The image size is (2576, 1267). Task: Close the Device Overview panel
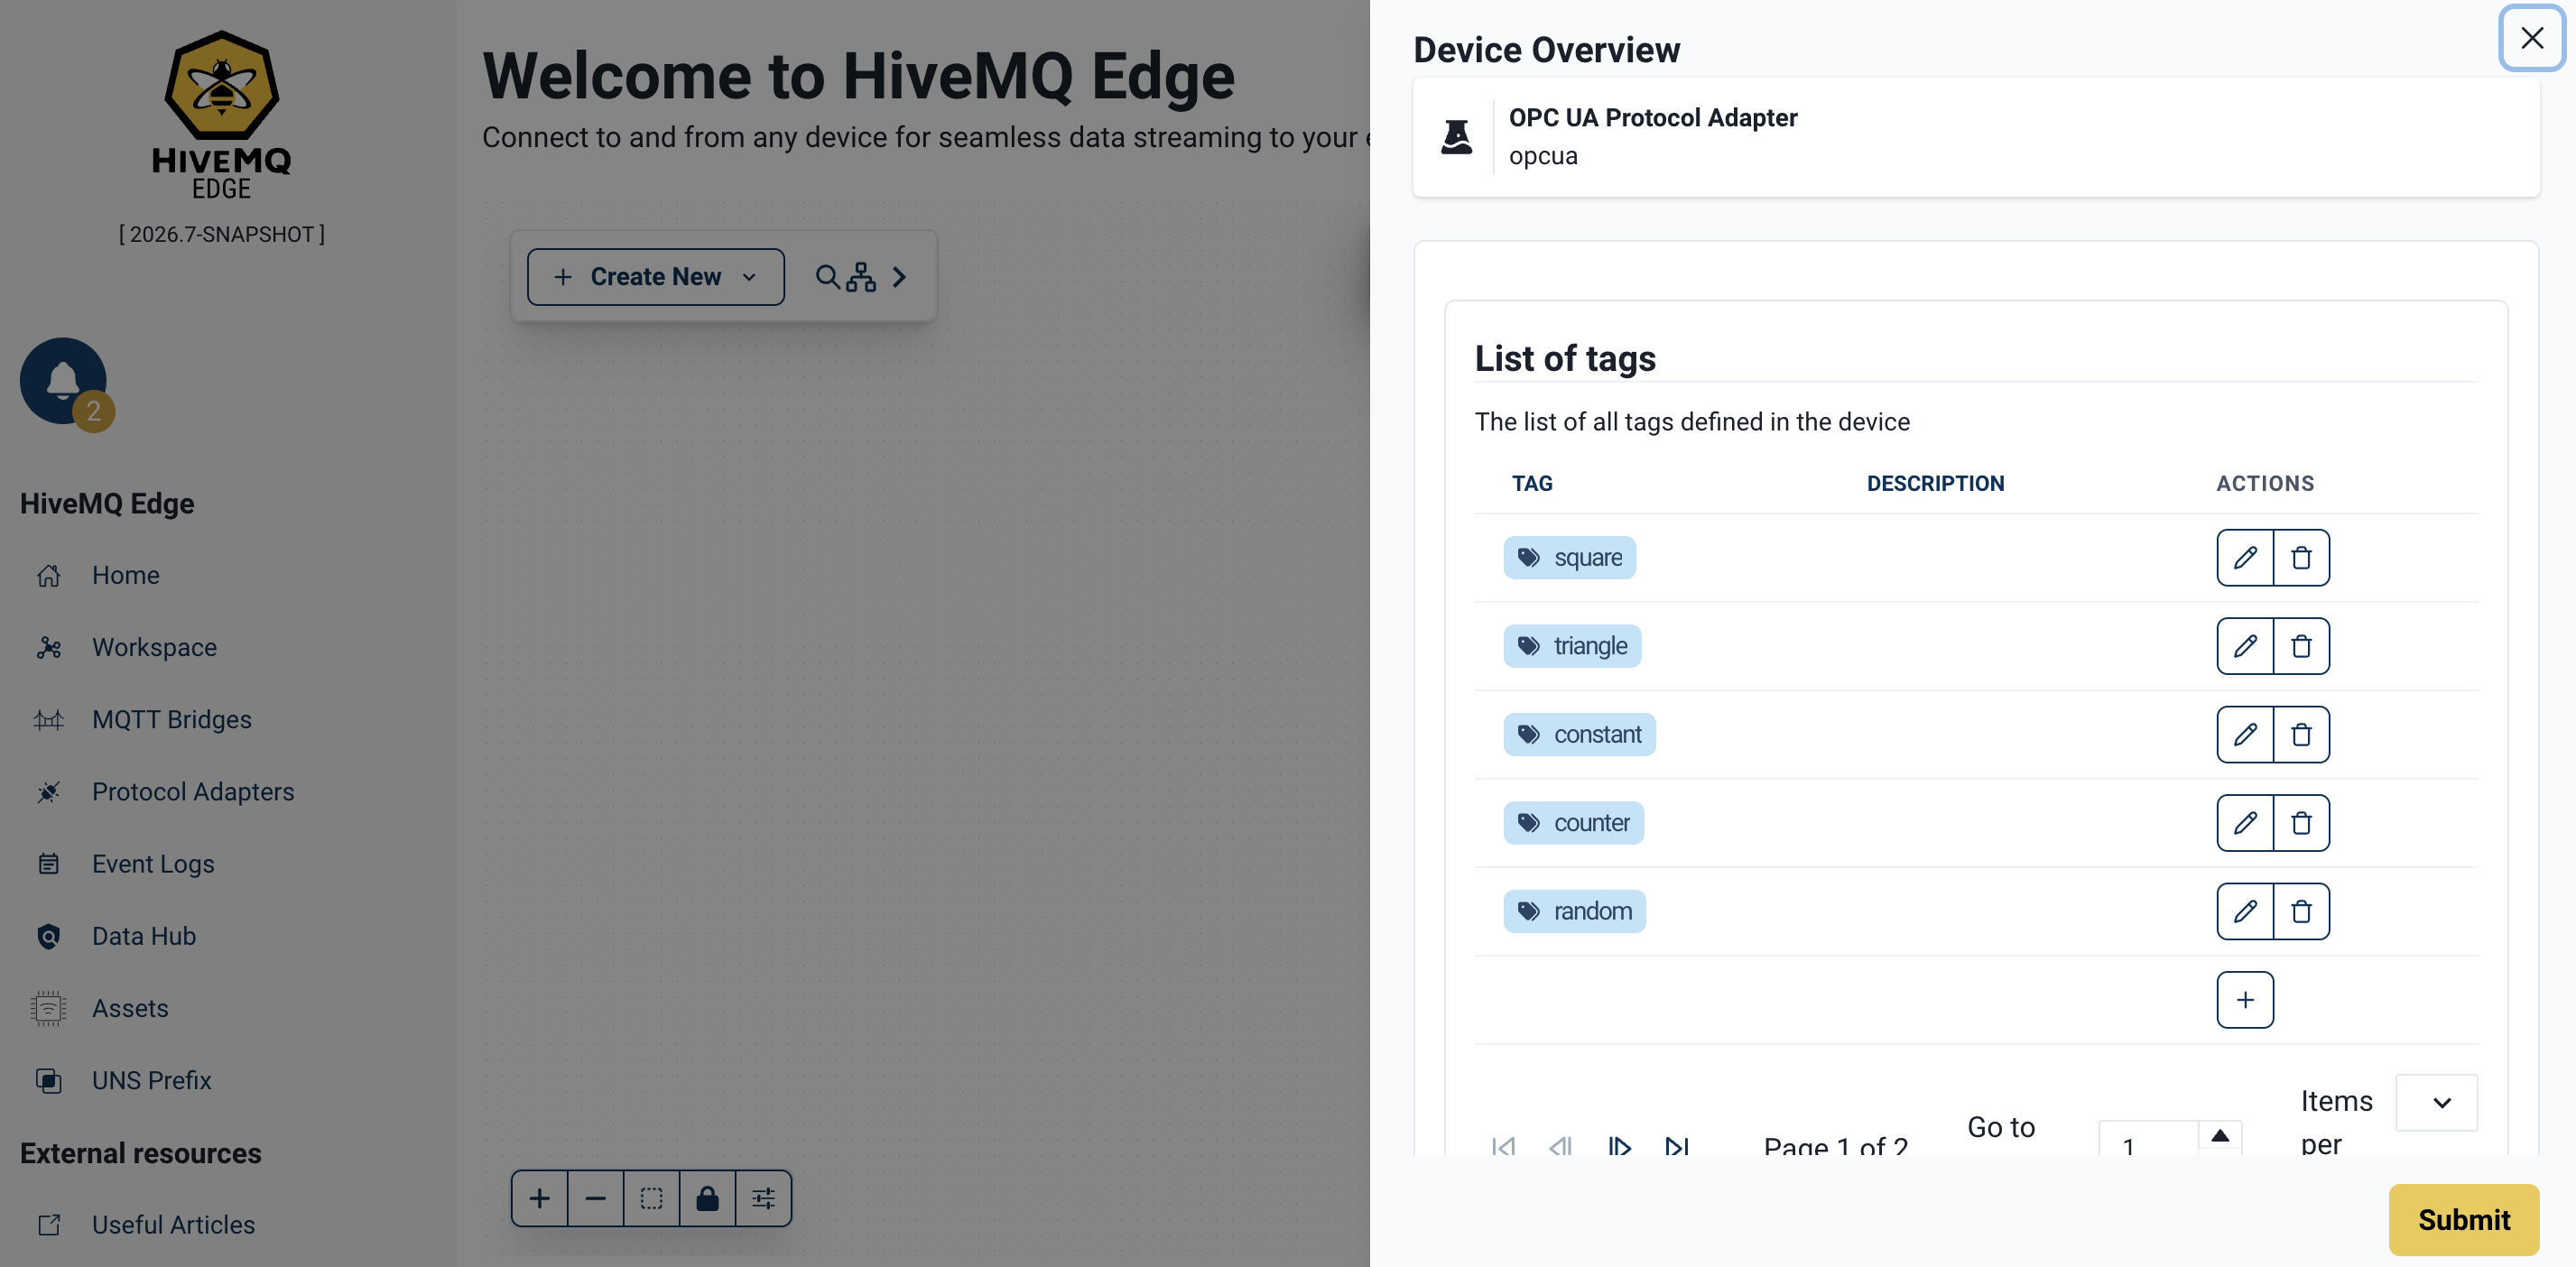(x=2530, y=38)
